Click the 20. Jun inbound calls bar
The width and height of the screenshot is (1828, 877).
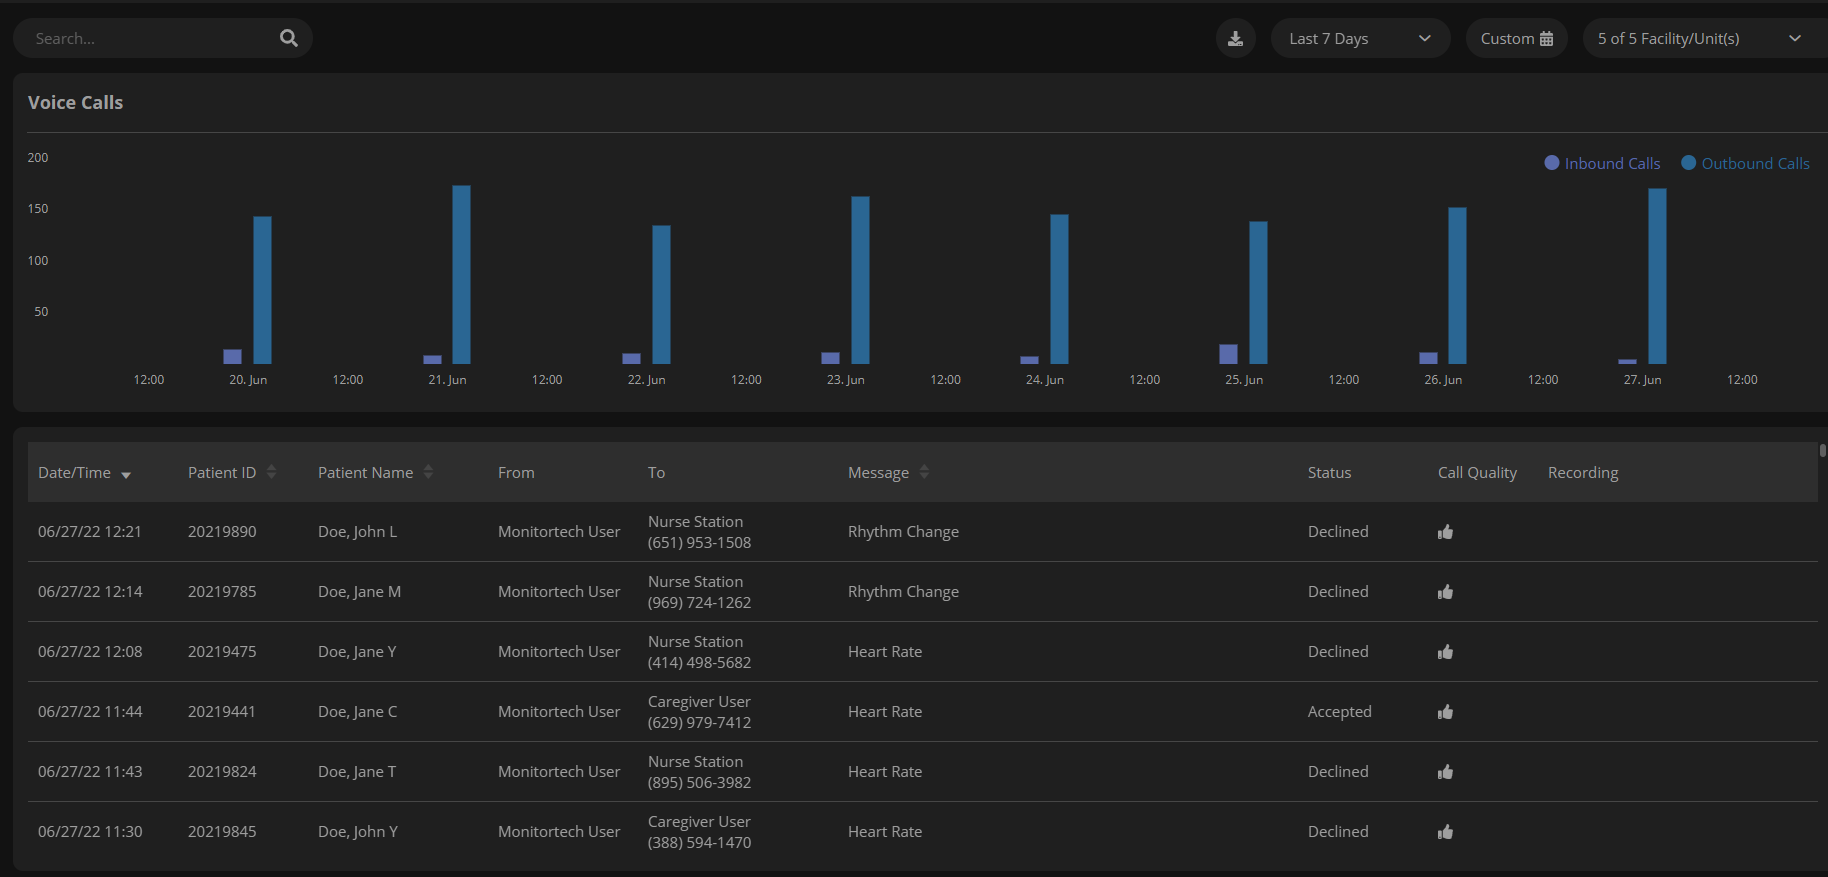(232, 356)
